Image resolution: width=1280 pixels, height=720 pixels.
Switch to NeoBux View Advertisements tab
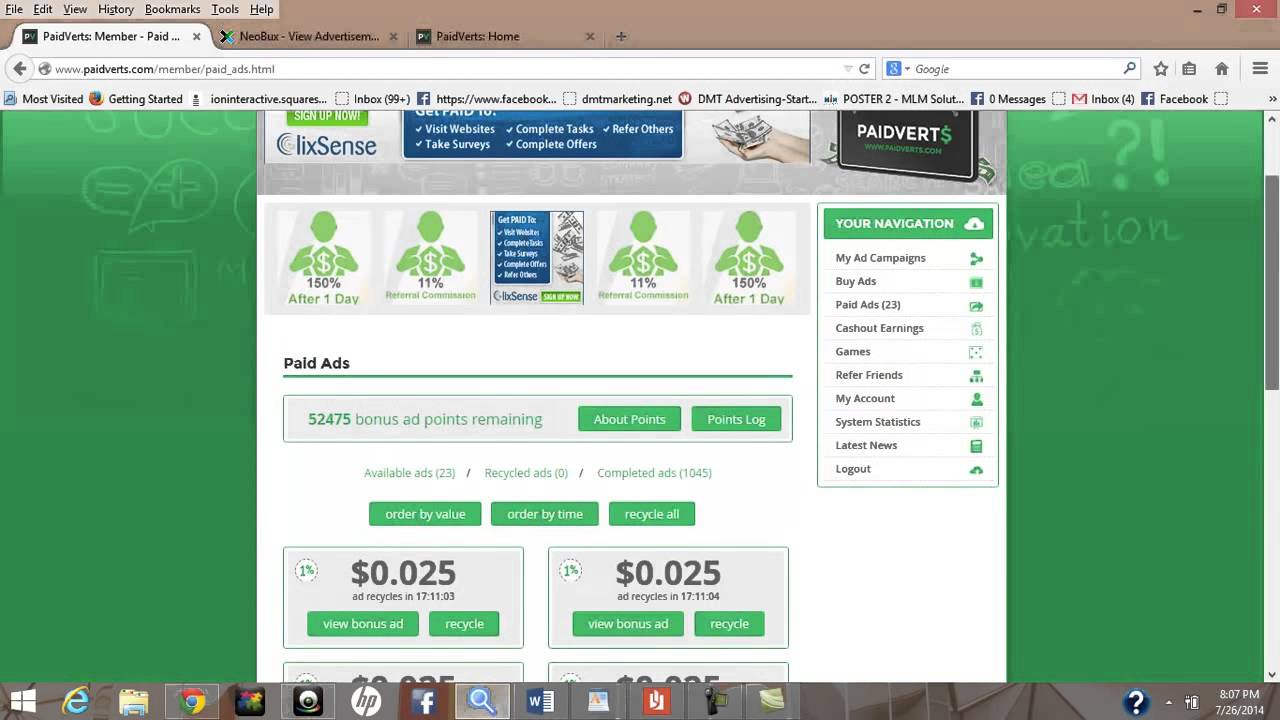tap(308, 36)
